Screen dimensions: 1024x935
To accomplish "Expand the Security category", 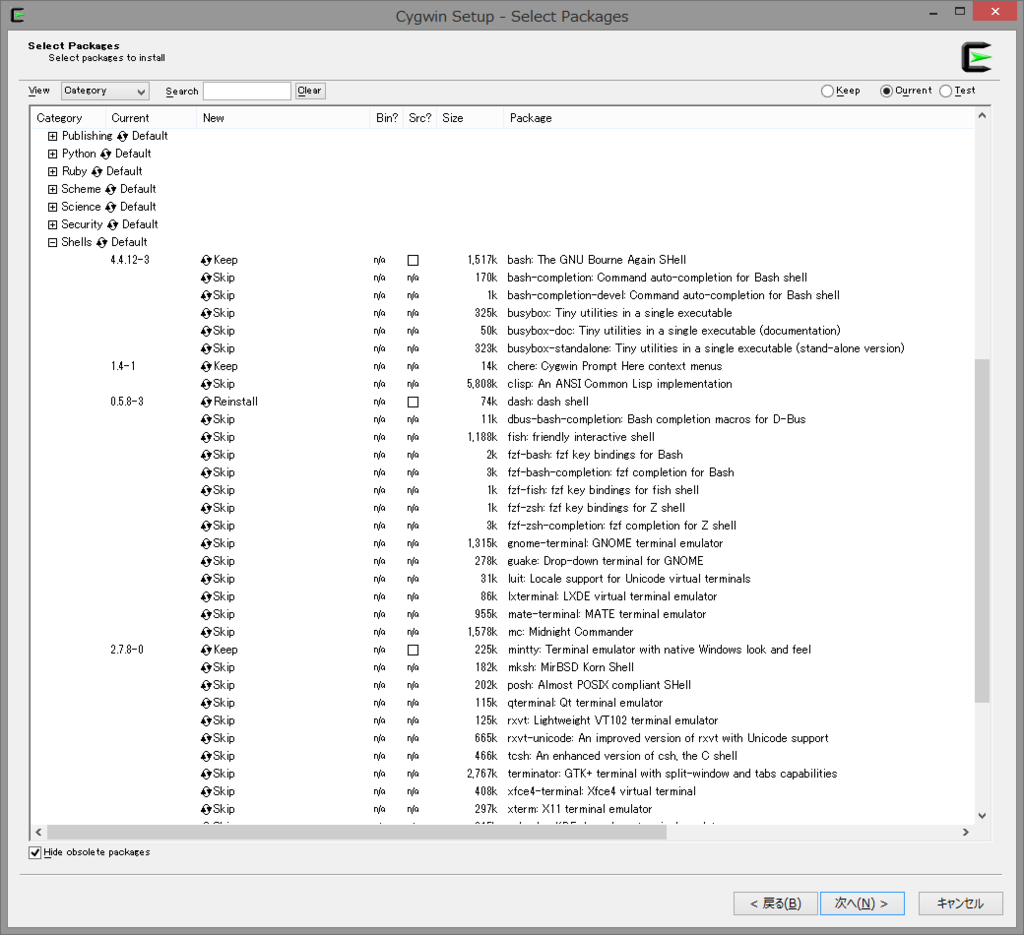I will 52,225.
